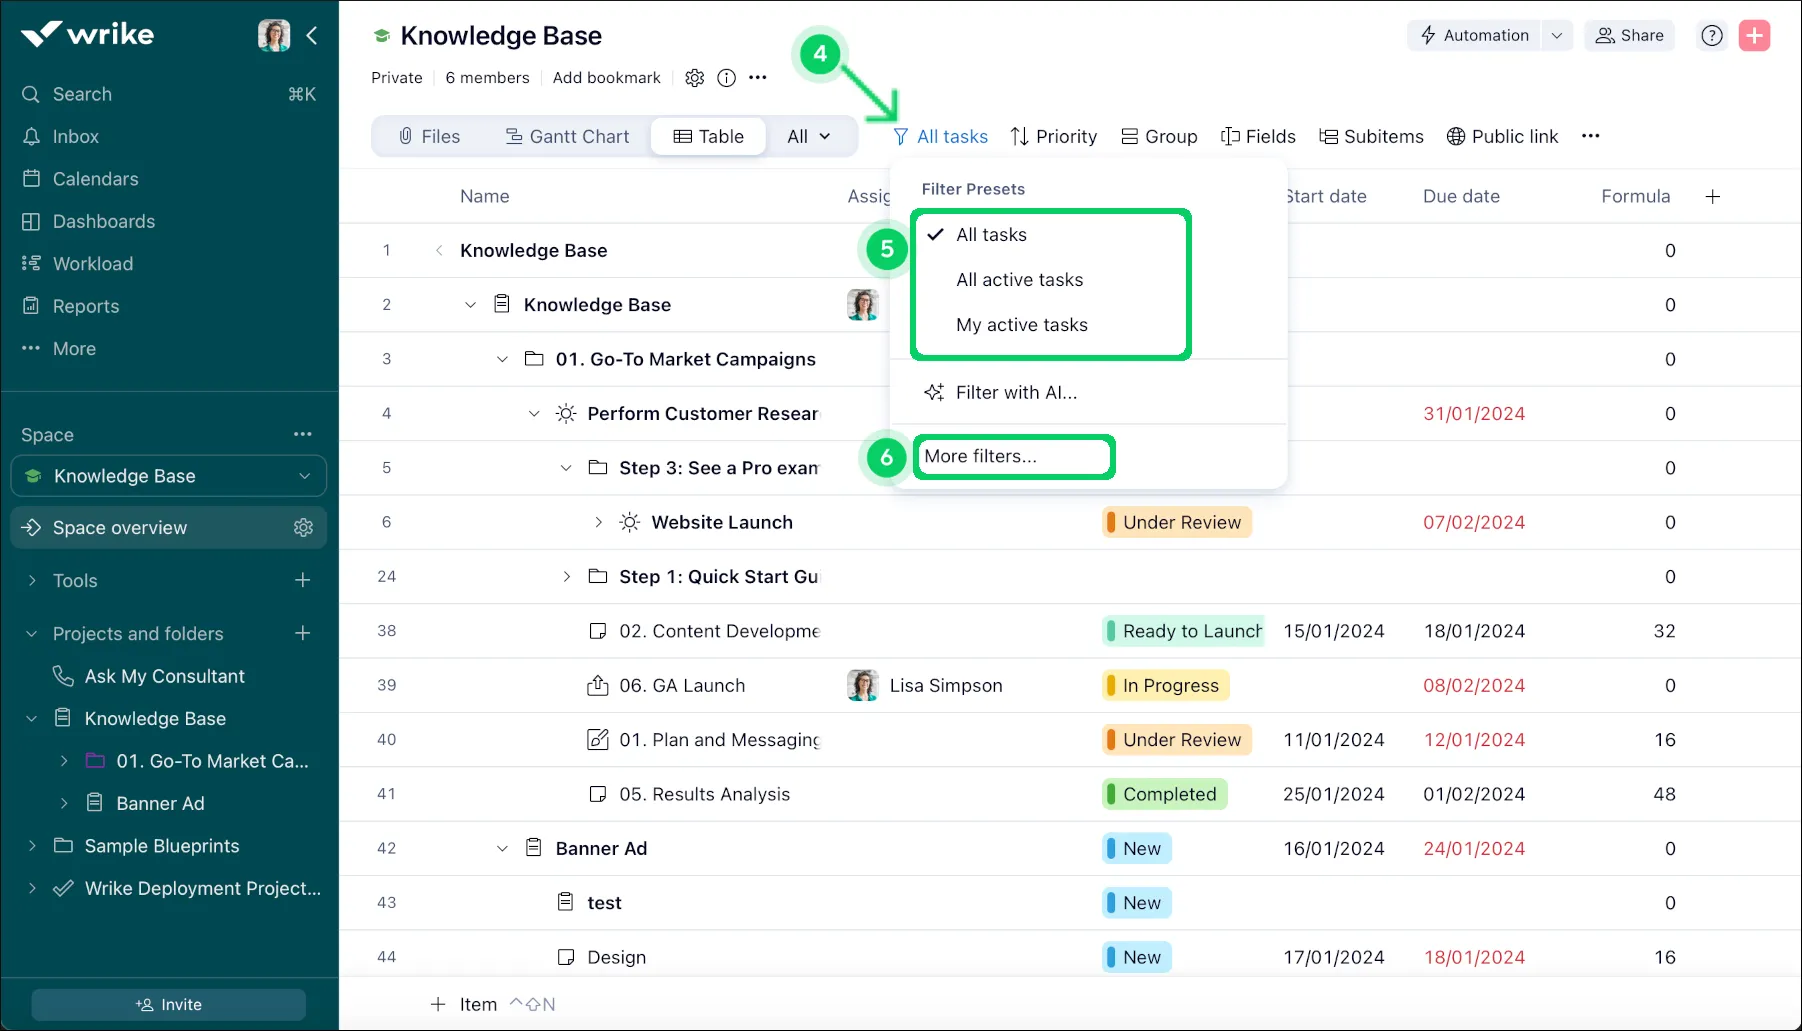Image resolution: width=1802 pixels, height=1031 pixels.
Task: Click the Wrike logo
Action: click(86, 33)
